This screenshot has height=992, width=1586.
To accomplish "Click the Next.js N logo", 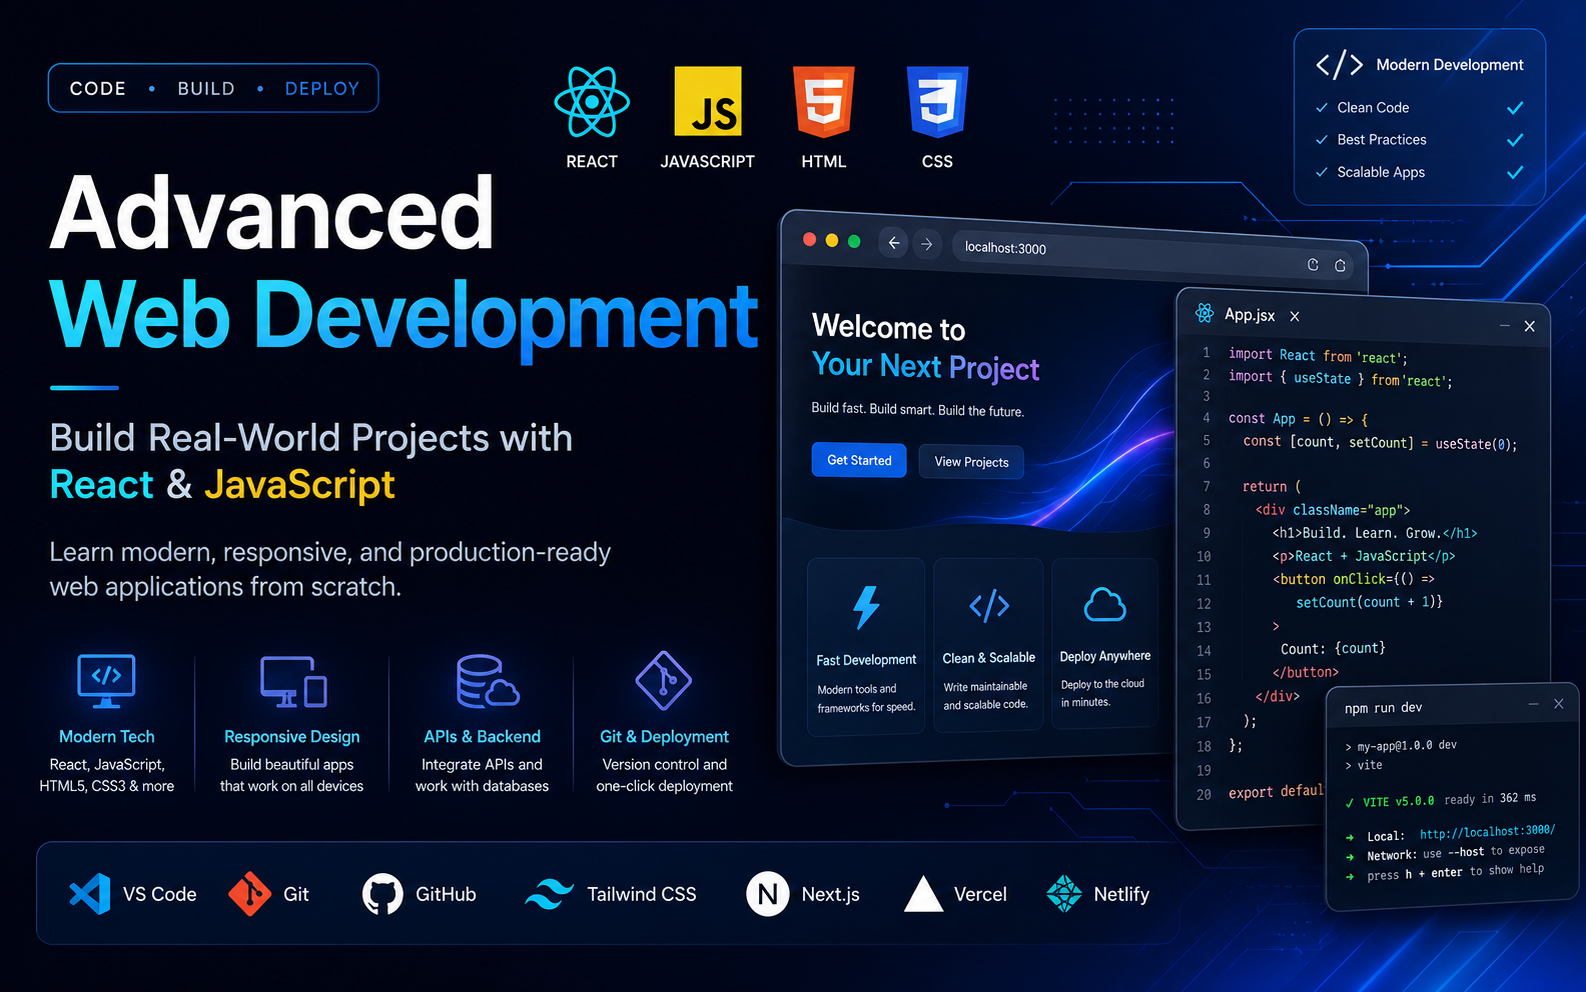I will click(x=768, y=894).
